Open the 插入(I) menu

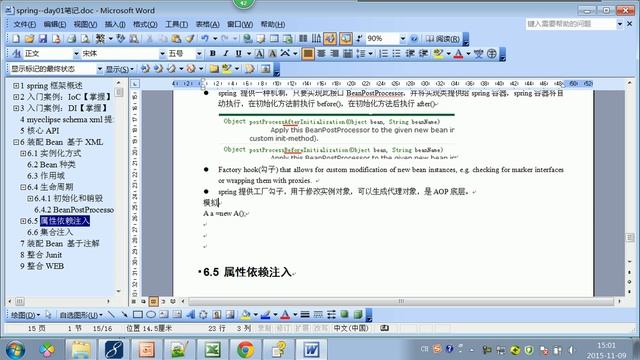(115, 24)
